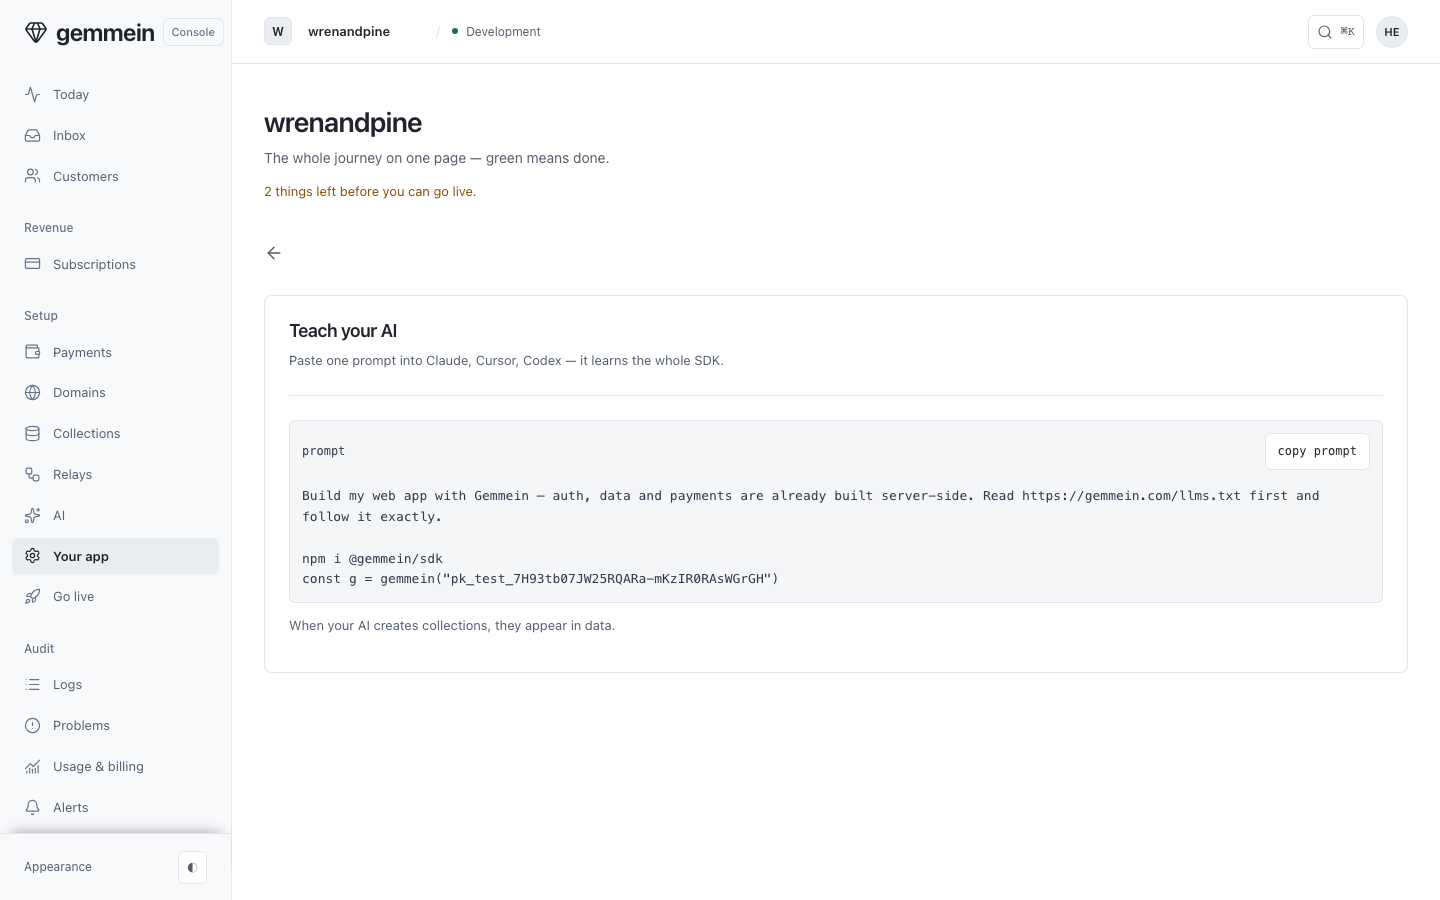Viewport: 1440px width, 900px height.
Task: Open the wrenandpine project switcher
Action: pos(349,32)
